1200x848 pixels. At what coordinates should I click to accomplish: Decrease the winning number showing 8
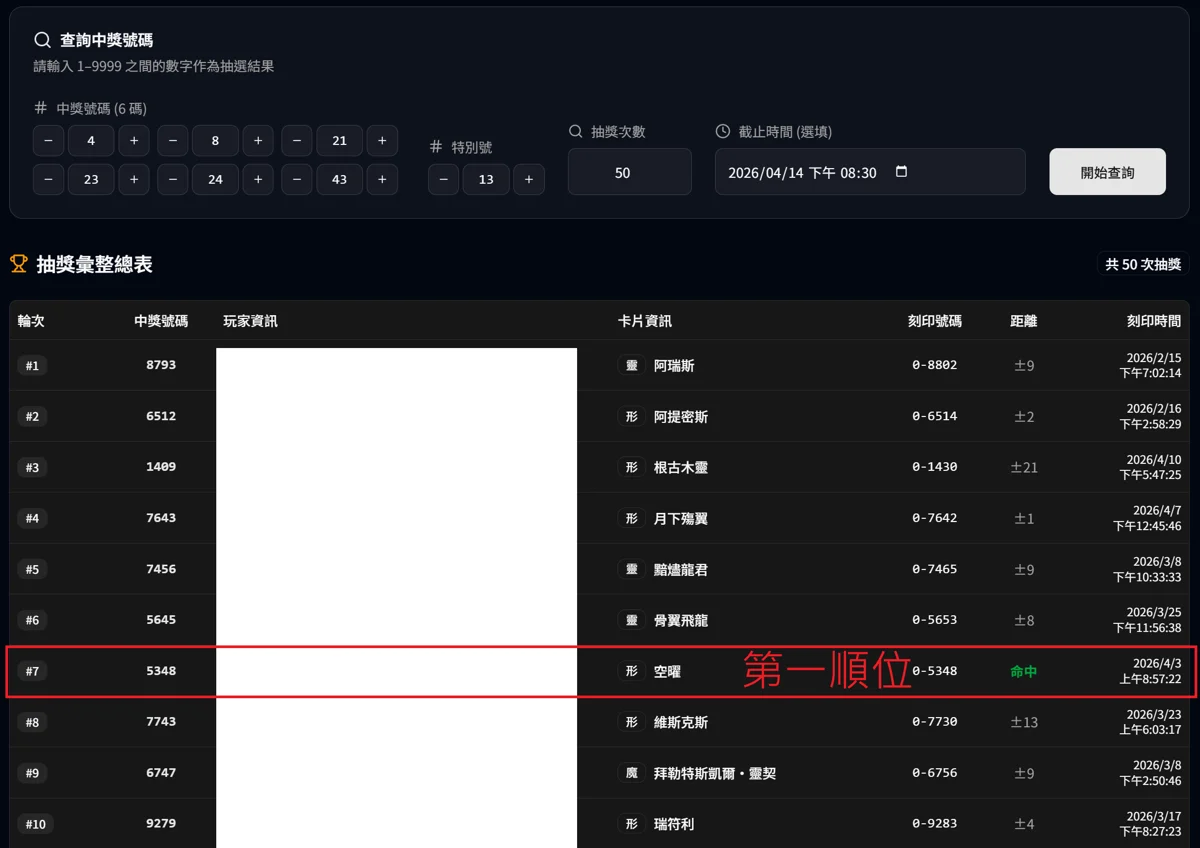pyautogui.click(x=172, y=141)
